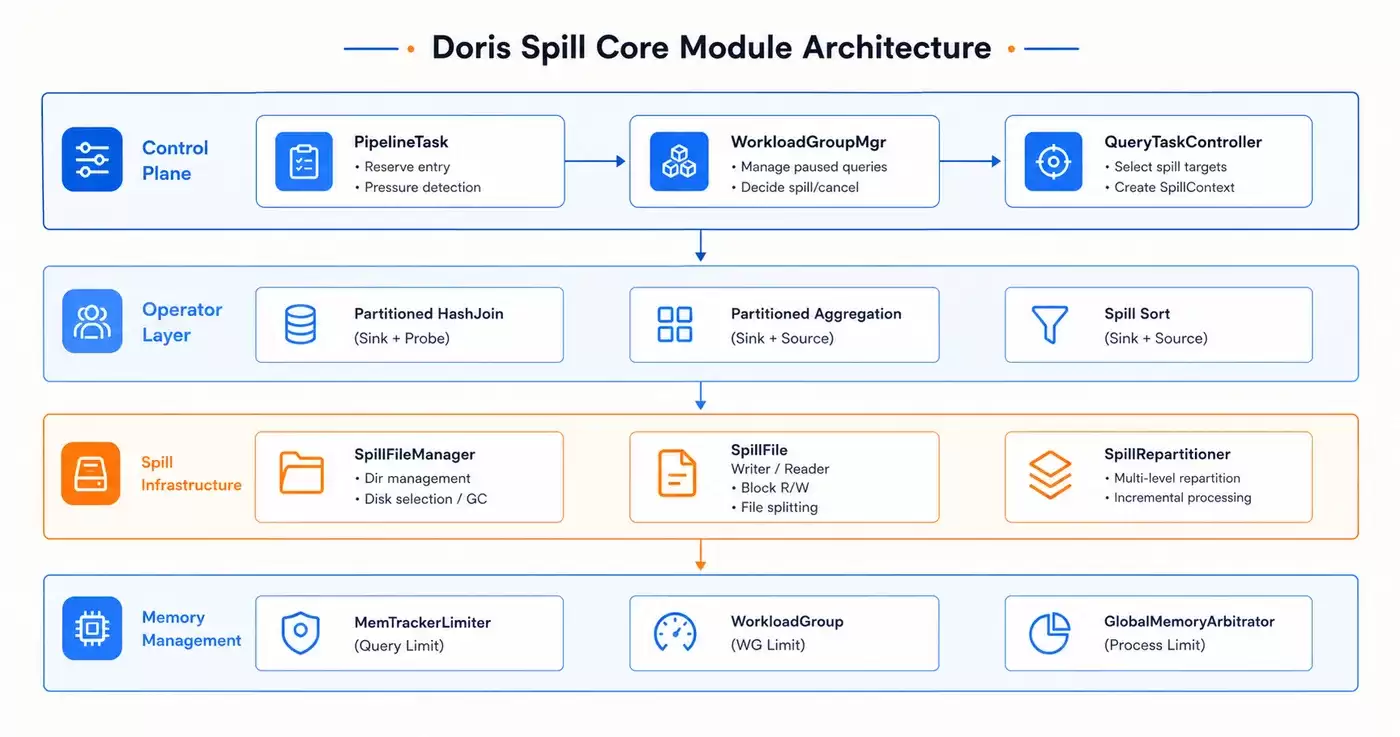Select the 'GlobalMemoryArbitrator' heading
Image resolution: width=1400 pixels, height=737 pixels.
[1189, 621]
